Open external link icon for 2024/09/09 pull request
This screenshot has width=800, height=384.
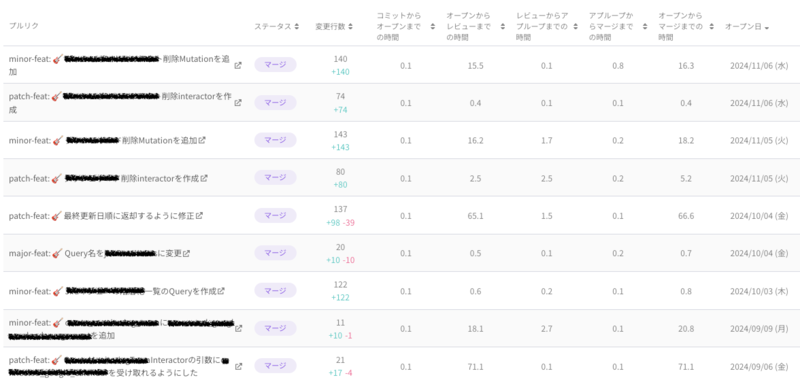238,328
